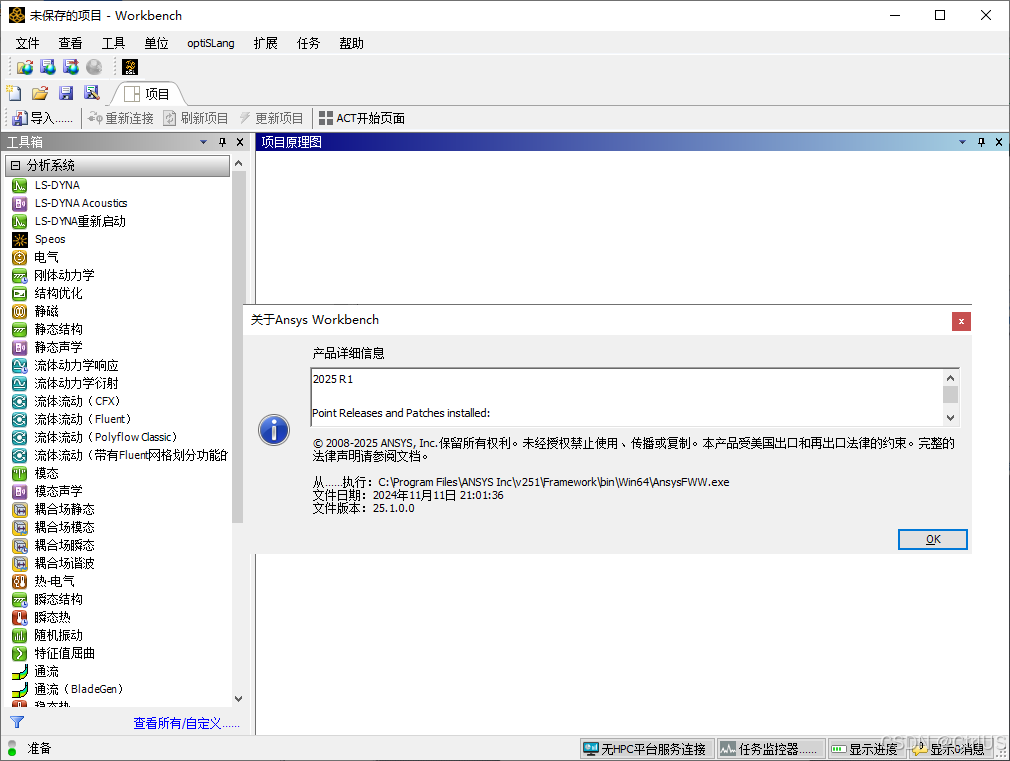Click the 静态结构 system icon
Screen dimensions: 1010x761
[20, 330]
